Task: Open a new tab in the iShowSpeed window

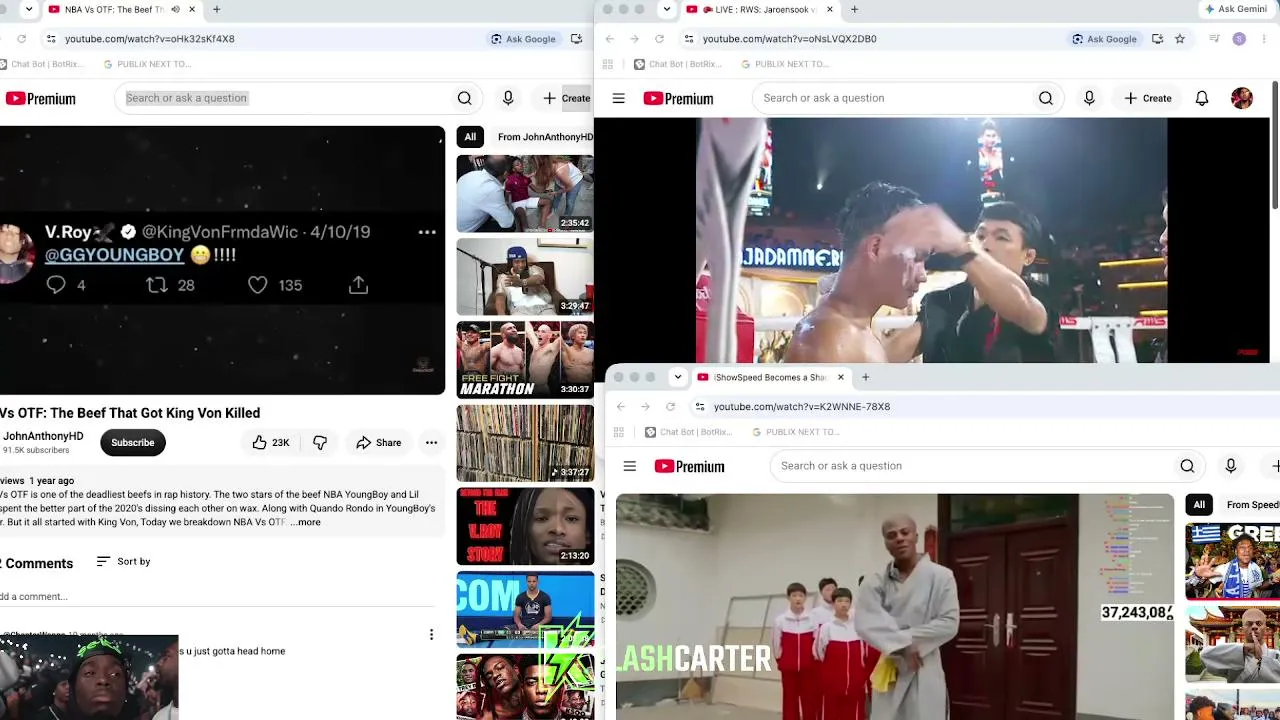Action: tap(865, 377)
